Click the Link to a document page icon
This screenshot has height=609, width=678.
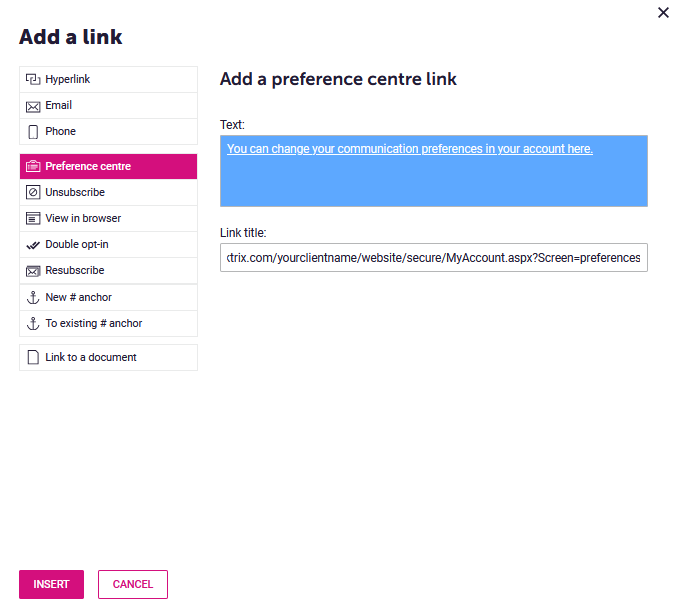point(33,358)
